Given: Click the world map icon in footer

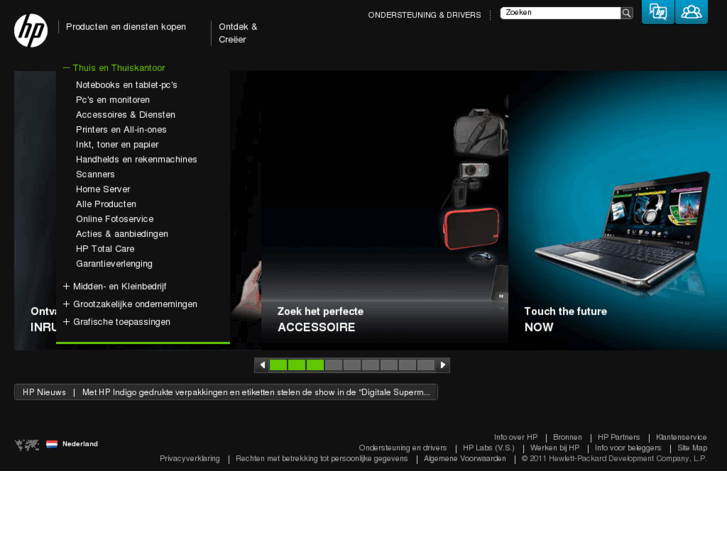Looking at the screenshot, I should (x=27, y=445).
